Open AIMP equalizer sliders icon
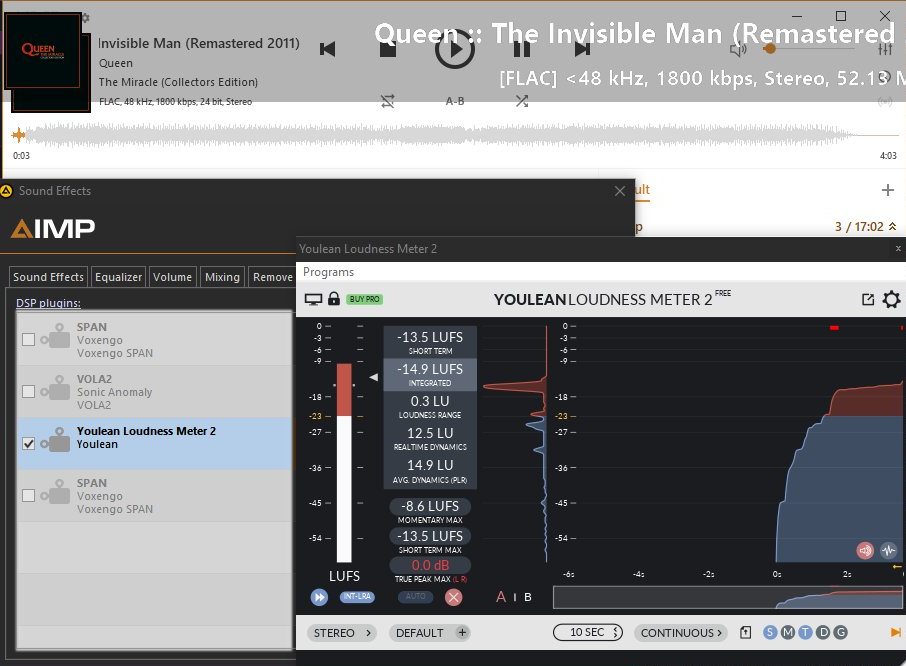The height and width of the screenshot is (666, 906). click(885, 49)
